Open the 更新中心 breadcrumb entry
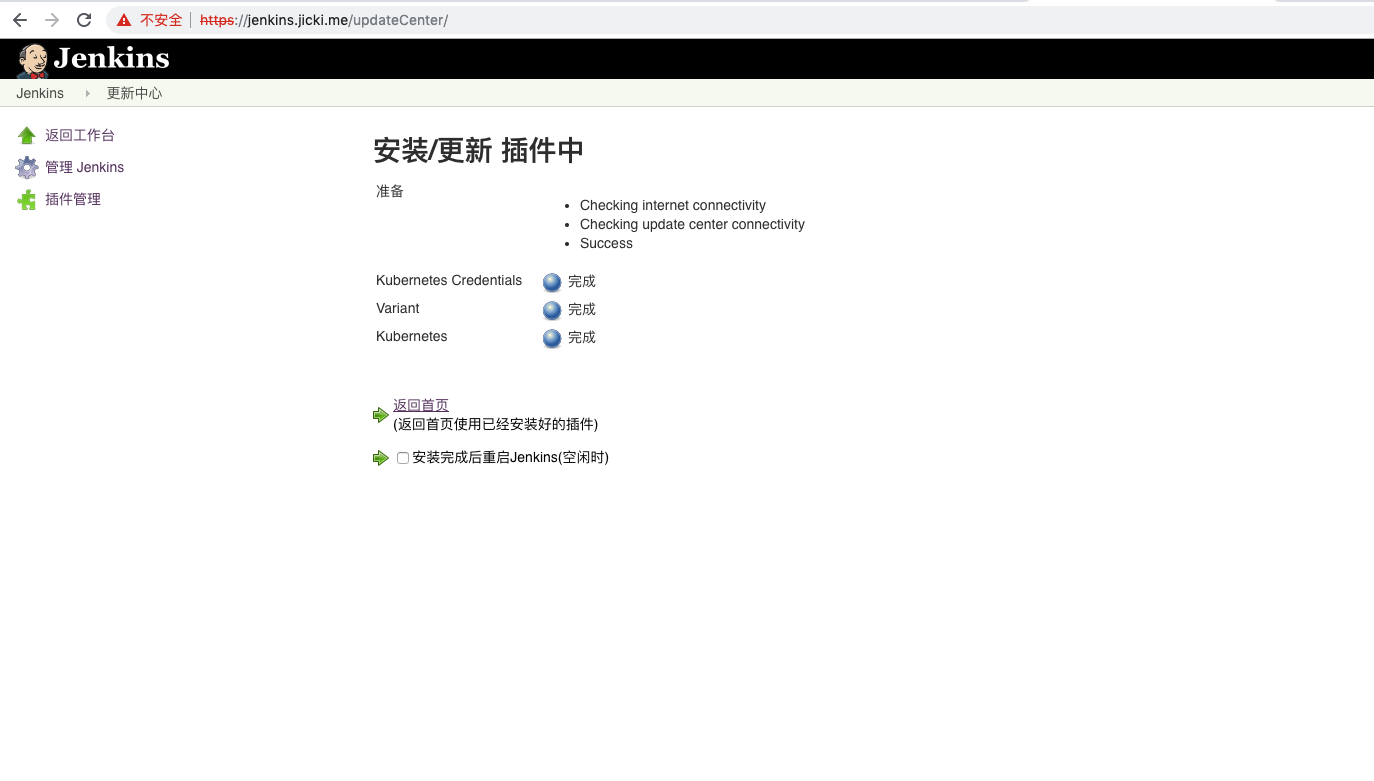1374x781 pixels. coord(134,92)
